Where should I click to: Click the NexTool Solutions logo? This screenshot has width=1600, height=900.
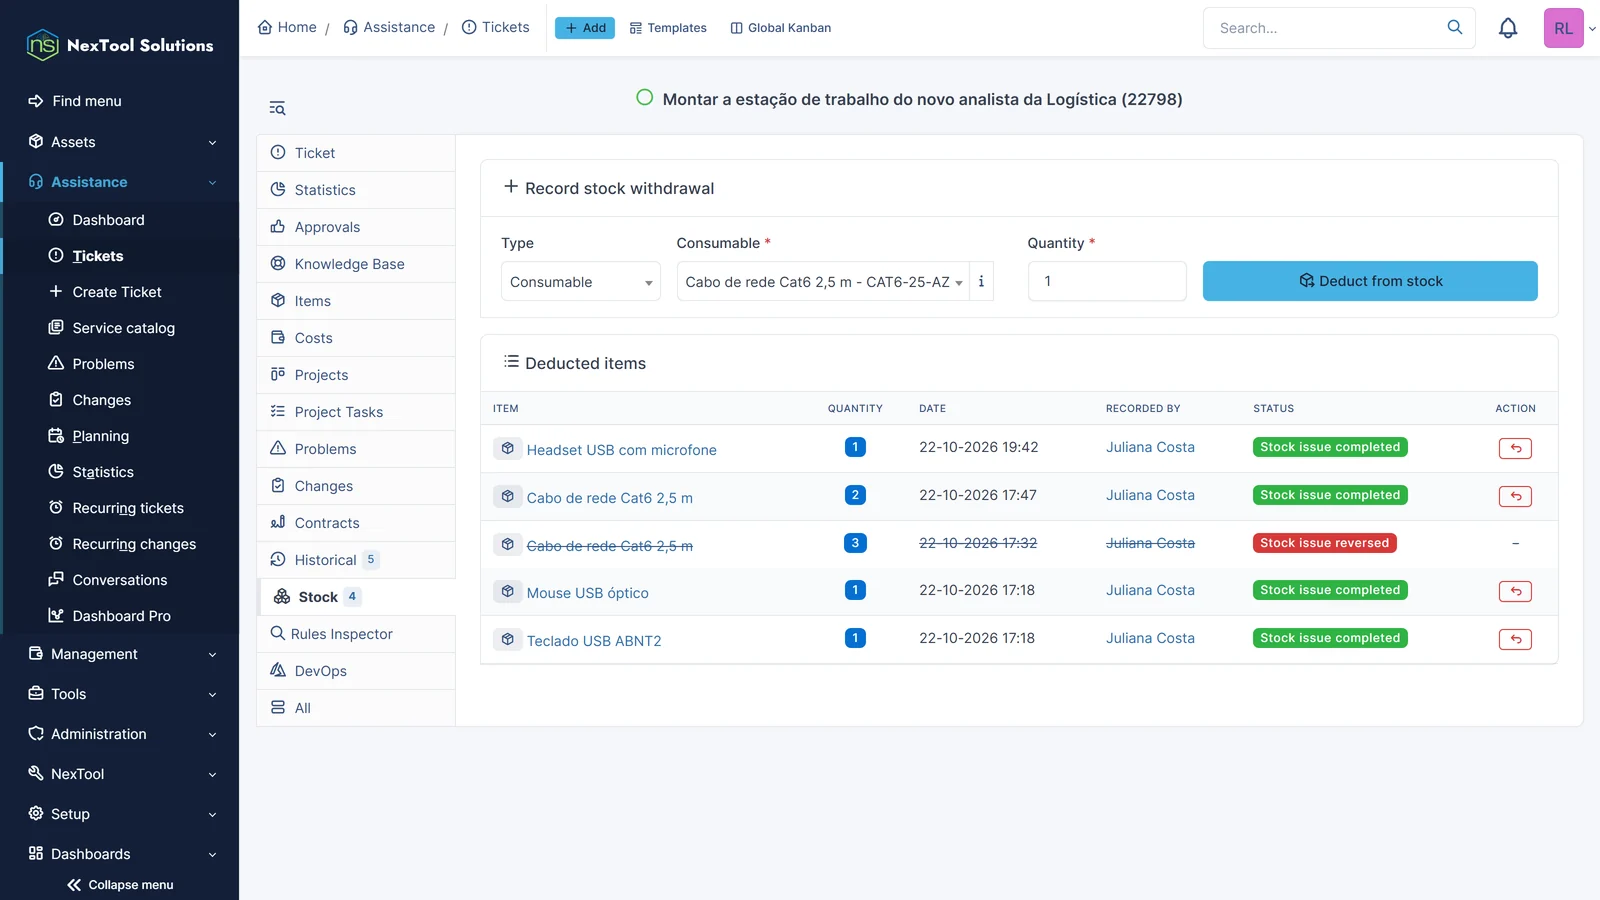click(x=120, y=45)
